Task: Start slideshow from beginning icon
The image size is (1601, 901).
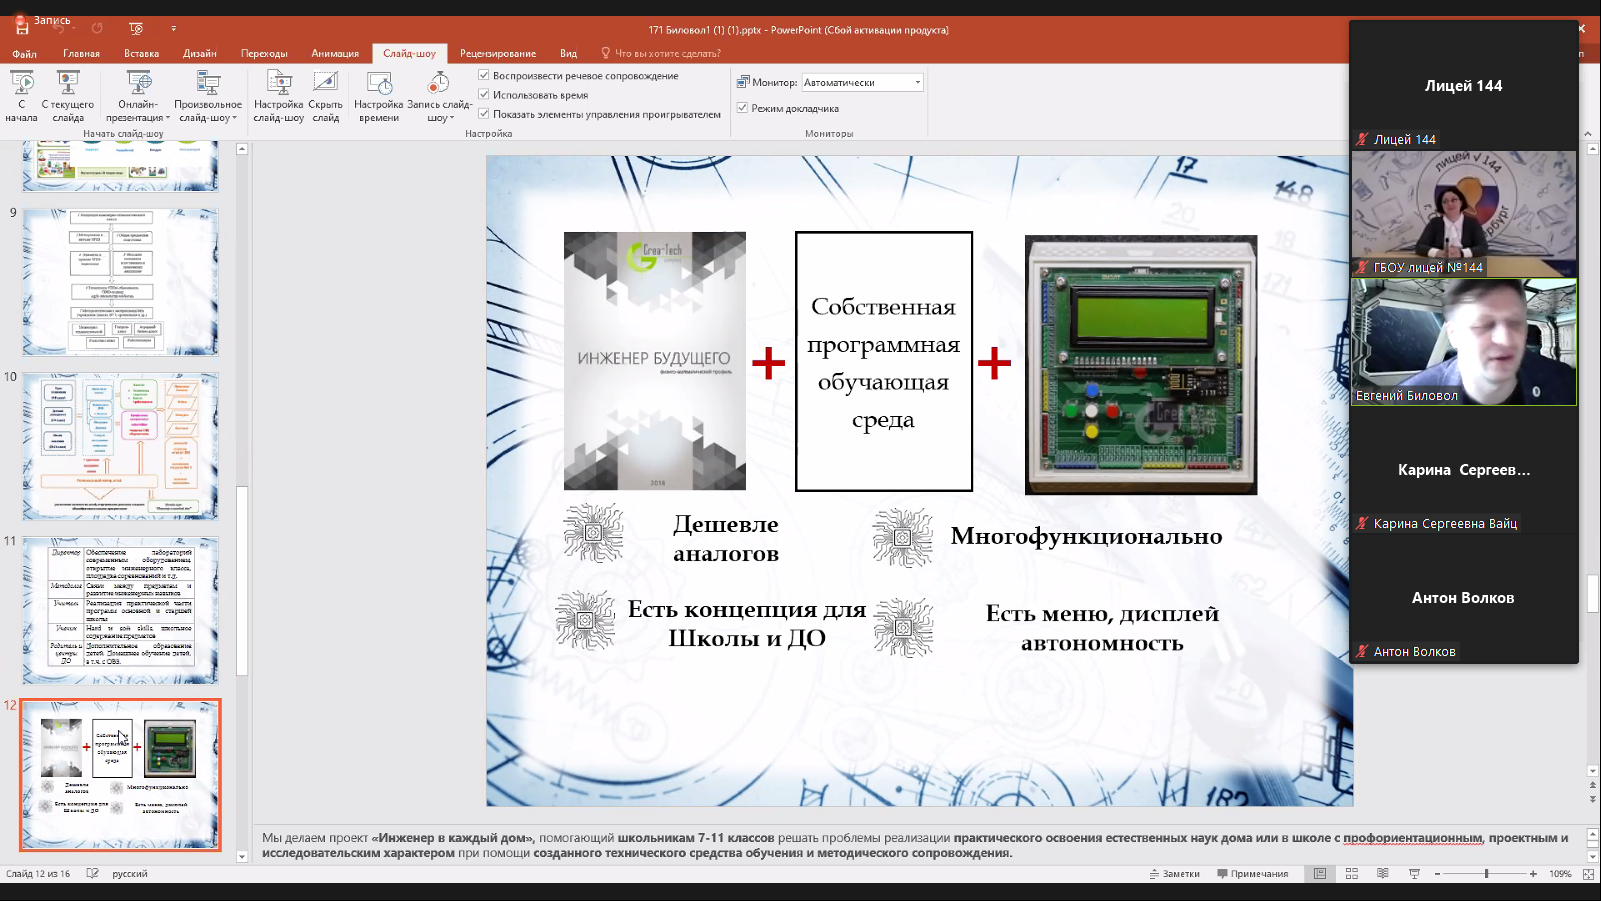Action: coord(21,96)
